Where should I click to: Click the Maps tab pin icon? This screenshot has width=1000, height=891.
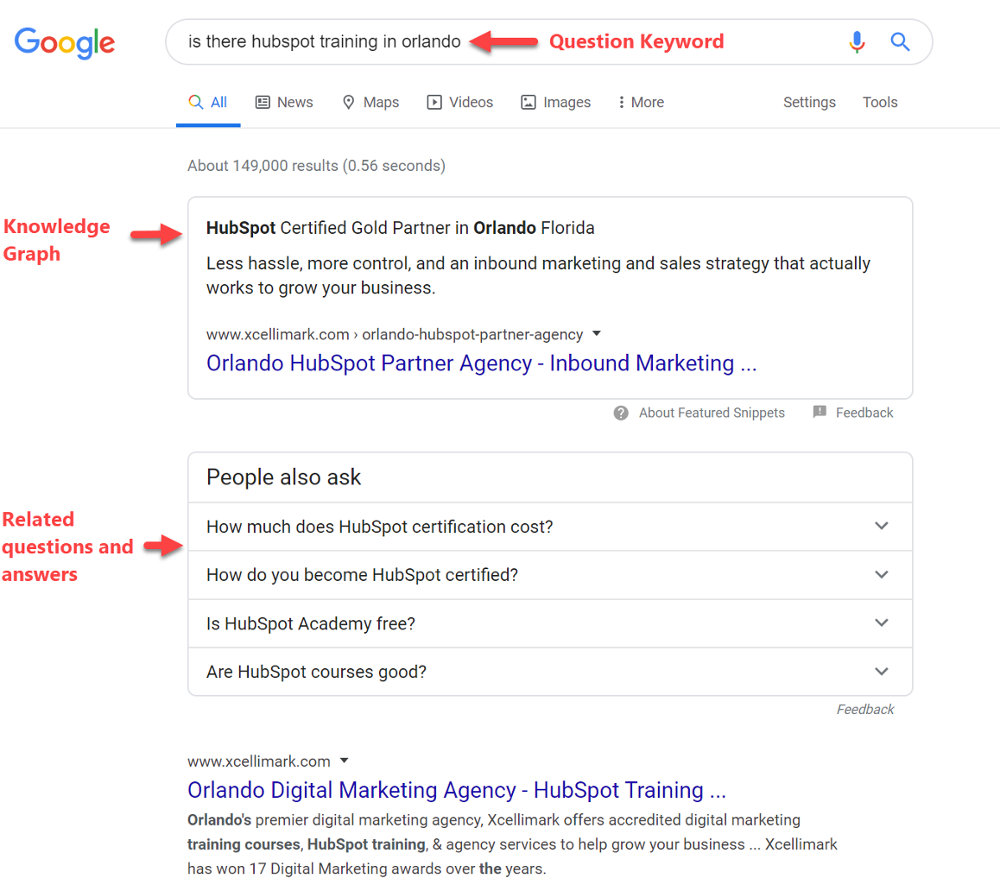(348, 102)
